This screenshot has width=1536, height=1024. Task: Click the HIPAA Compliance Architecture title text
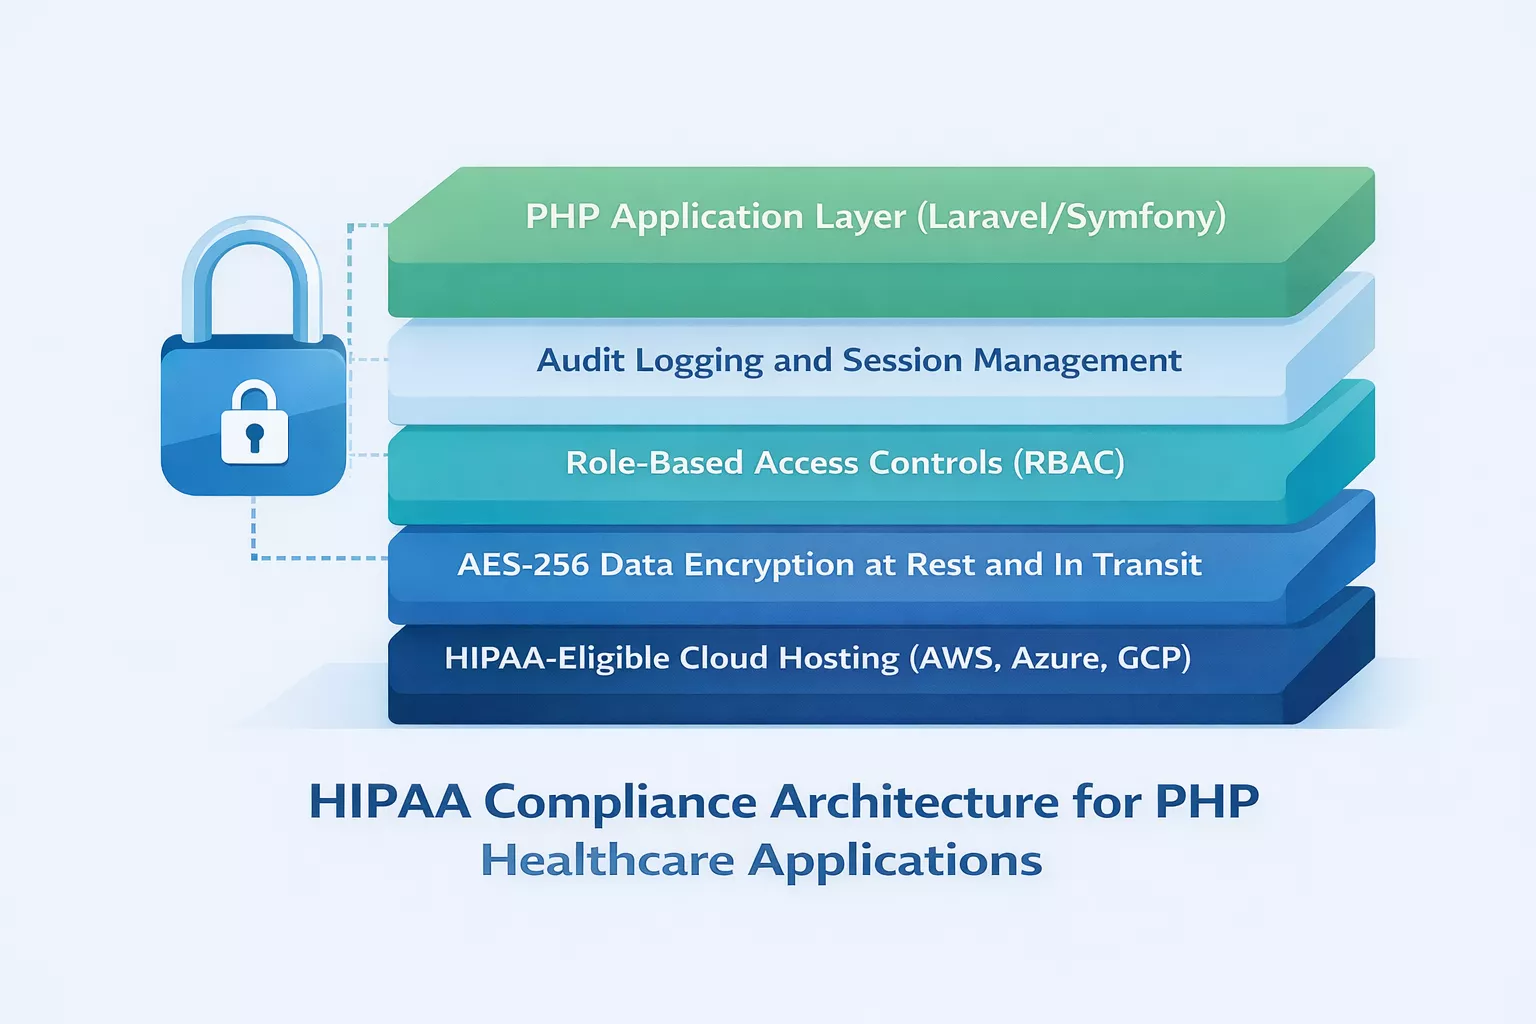[785, 800]
